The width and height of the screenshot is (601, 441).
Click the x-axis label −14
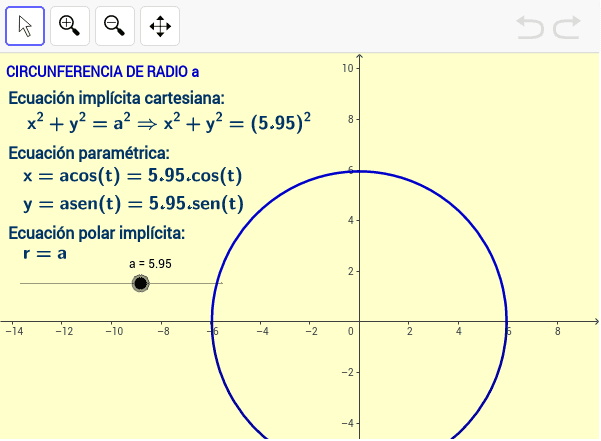[15, 331]
